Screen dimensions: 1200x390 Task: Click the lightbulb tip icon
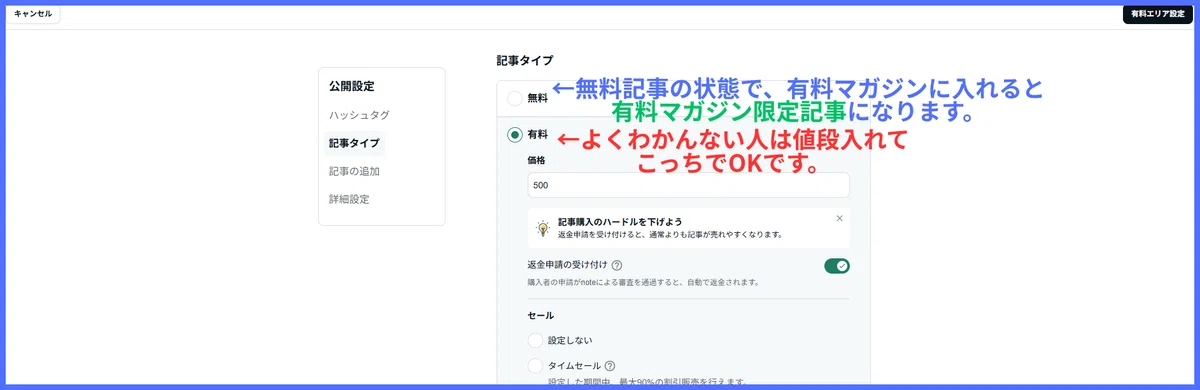click(543, 228)
